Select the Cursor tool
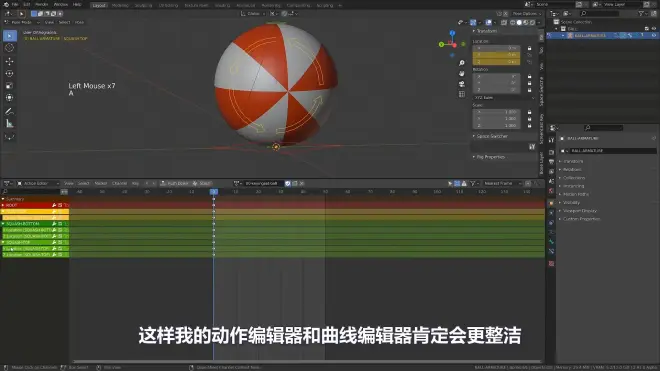 click(9, 48)
